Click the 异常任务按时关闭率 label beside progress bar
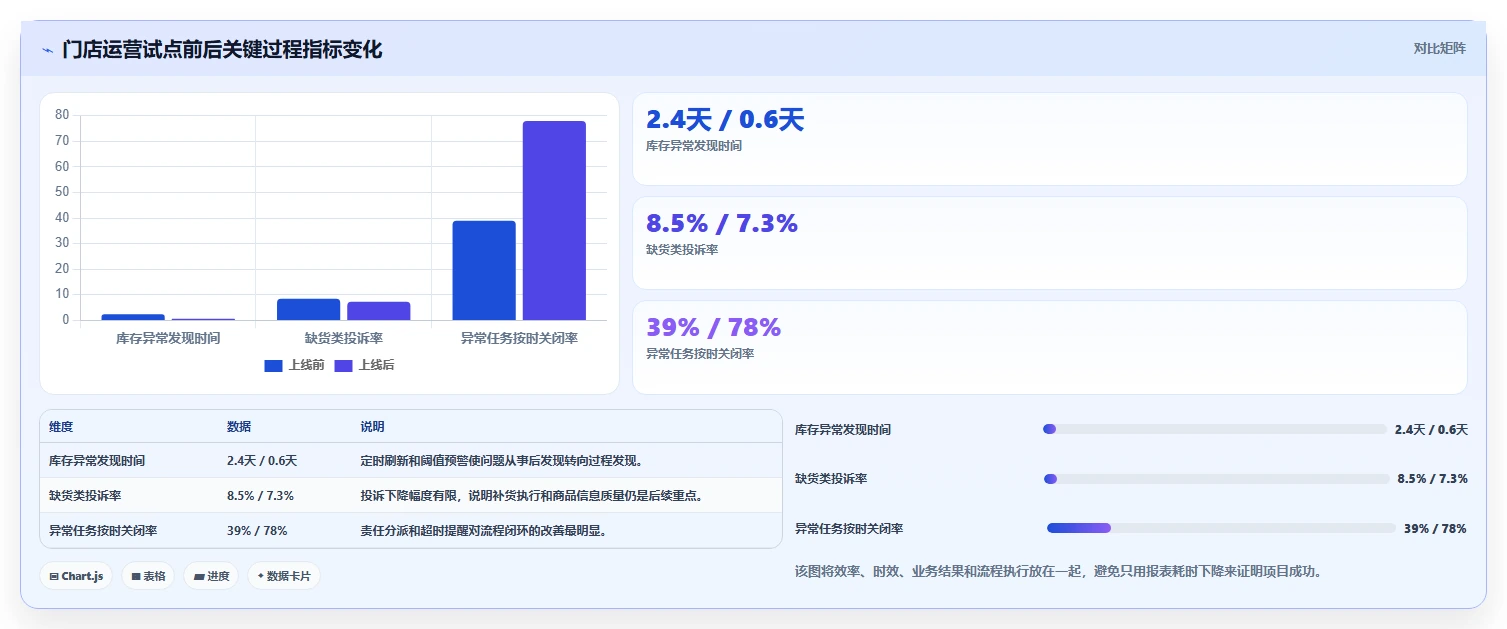The width and height of the screenshot is (1507, 629). pos(849,529)
